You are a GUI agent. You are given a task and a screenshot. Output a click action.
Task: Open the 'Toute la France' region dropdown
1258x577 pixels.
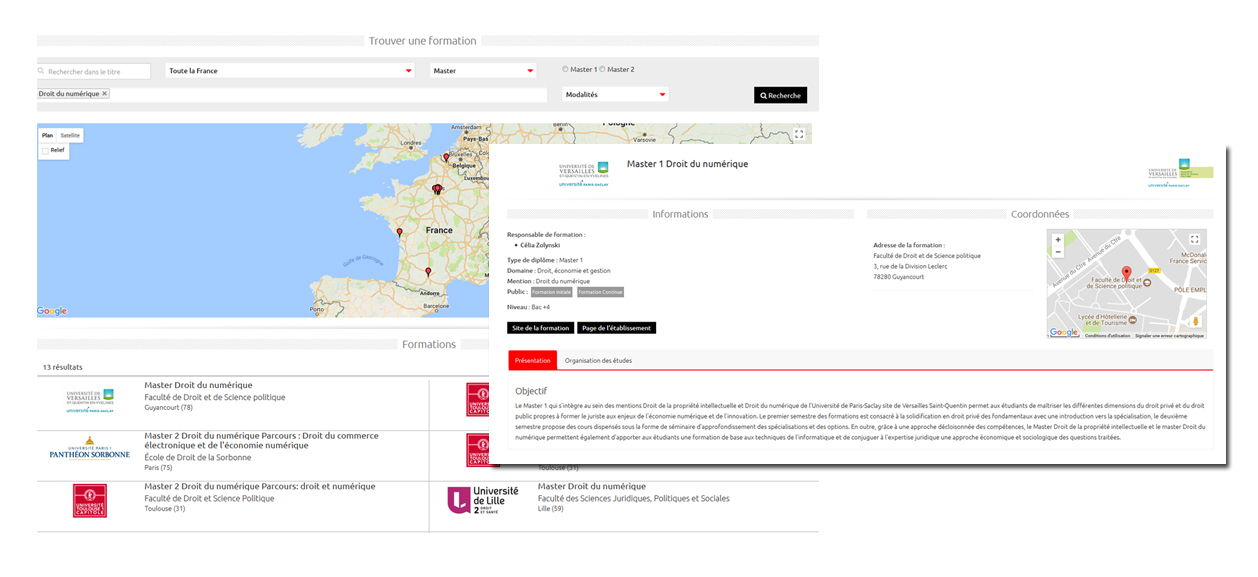pos(290,71)
